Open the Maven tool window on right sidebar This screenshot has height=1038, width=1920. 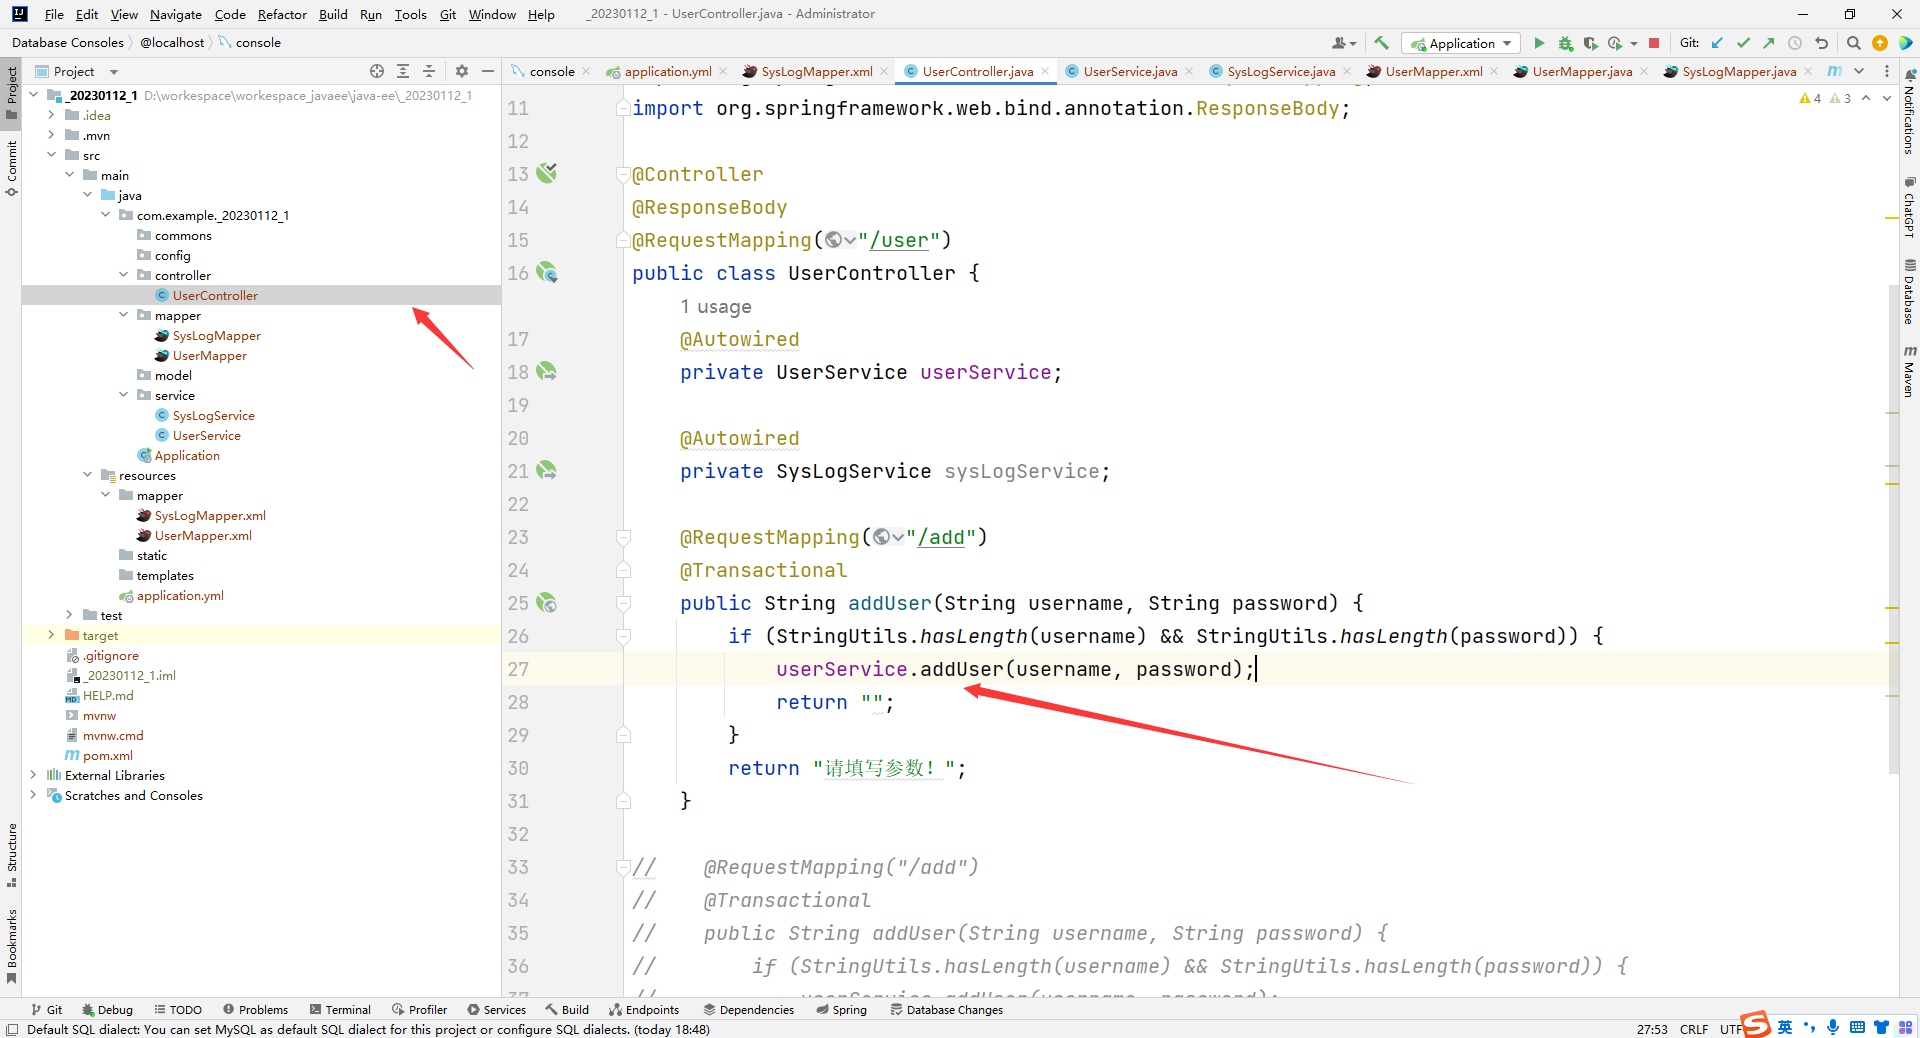[x=1909, y=372]
